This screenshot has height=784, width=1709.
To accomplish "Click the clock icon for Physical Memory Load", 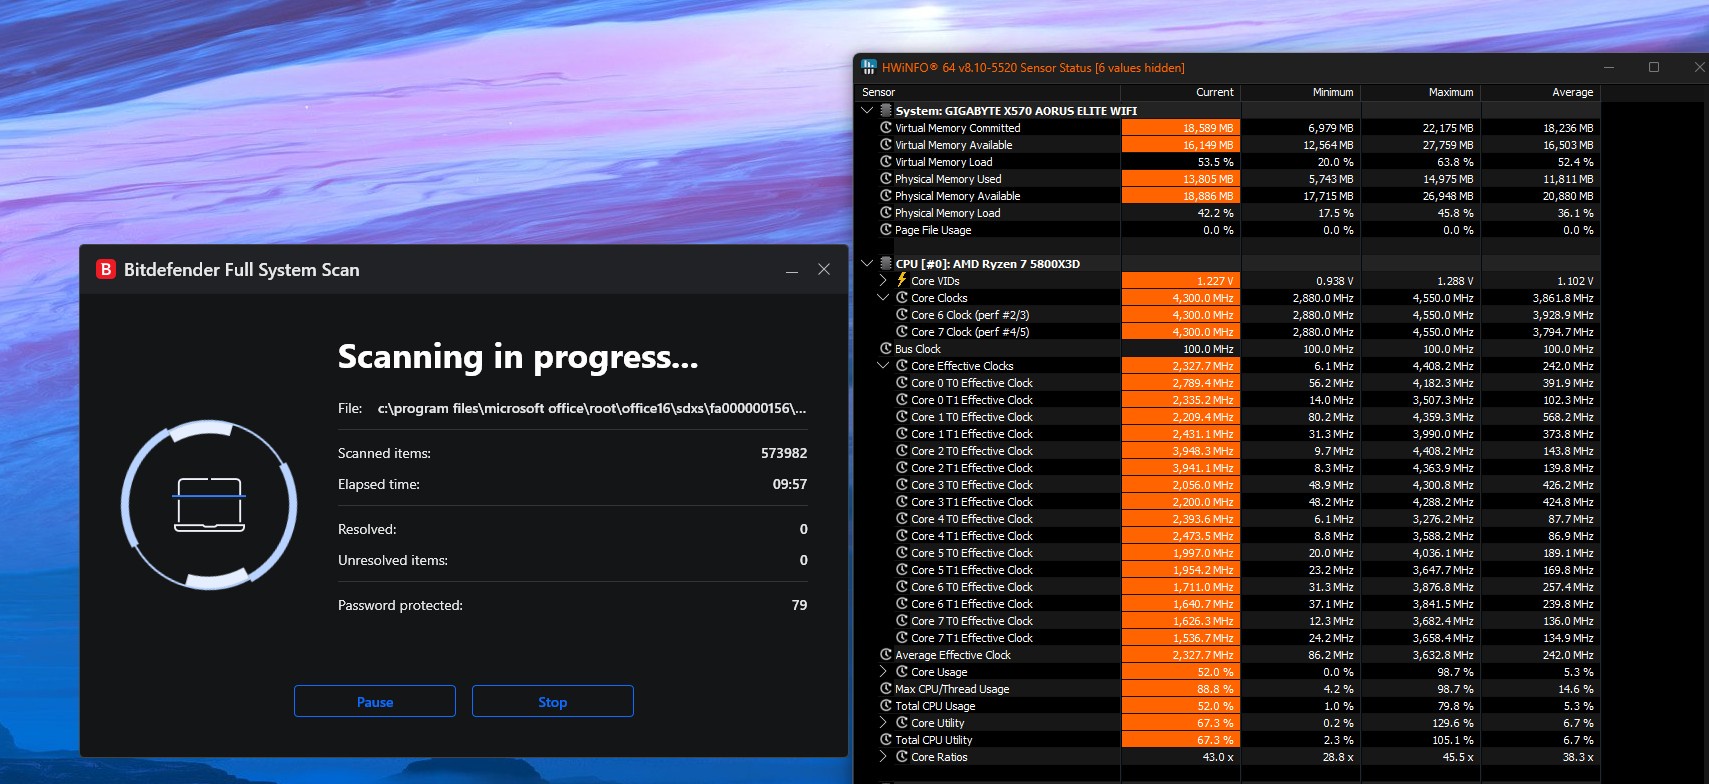I will coord(885,212).
